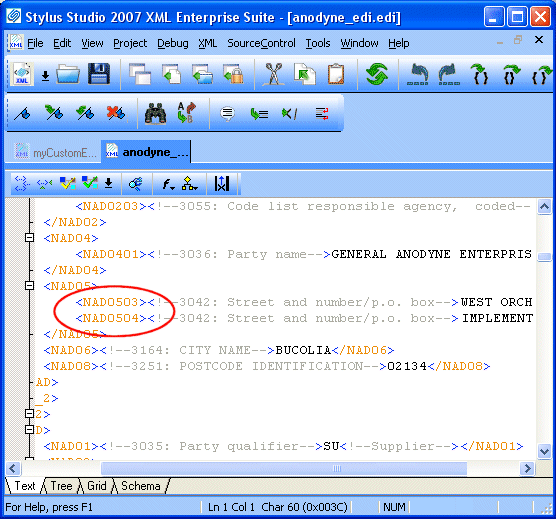Select the Text view tab
This screenshot has height=519, width=556.
pyautogui.click(x=24, y=486)
